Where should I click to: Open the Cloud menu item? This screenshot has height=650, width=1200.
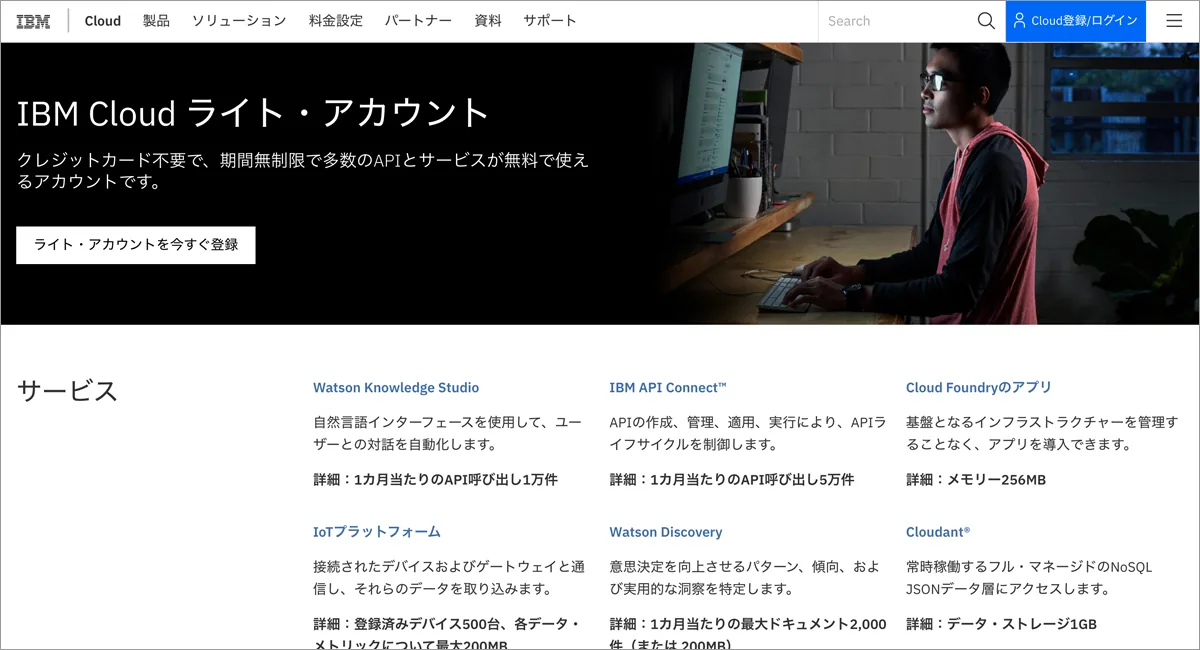point(103,21)
